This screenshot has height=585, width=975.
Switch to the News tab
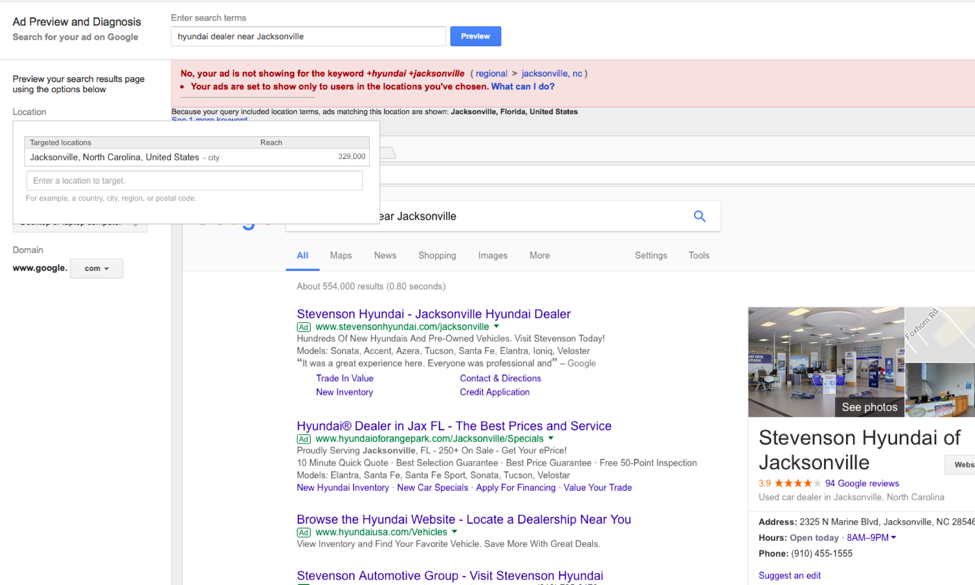pyautogui.click(x=385, y=256)
